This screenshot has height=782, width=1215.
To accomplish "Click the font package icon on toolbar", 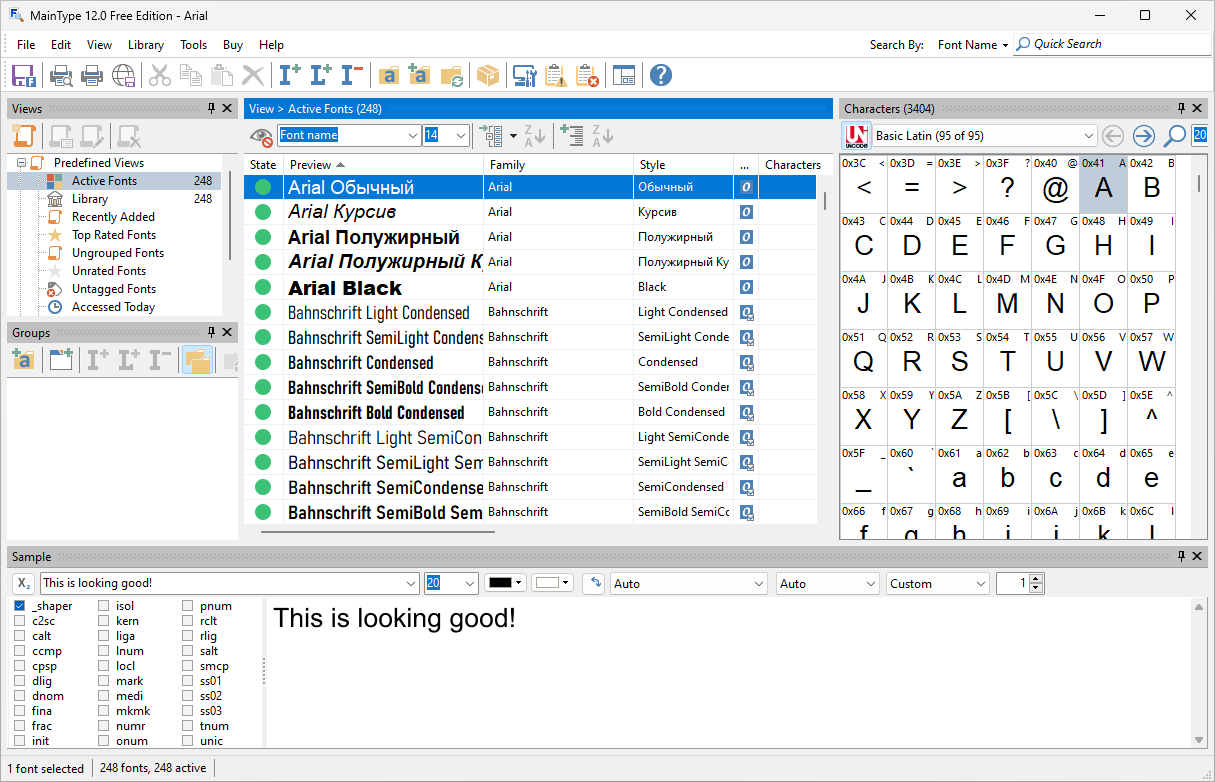I will tap(487, 75).
